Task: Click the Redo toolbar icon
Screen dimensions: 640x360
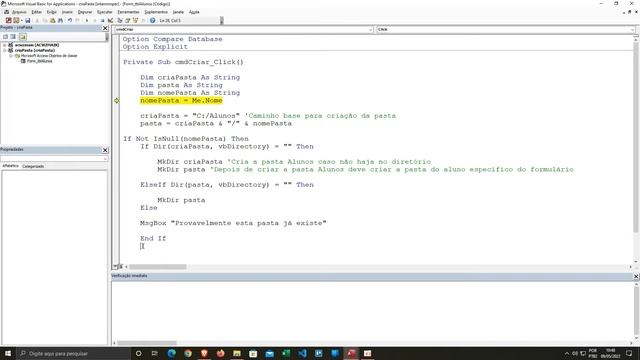Action: (78, 20)
